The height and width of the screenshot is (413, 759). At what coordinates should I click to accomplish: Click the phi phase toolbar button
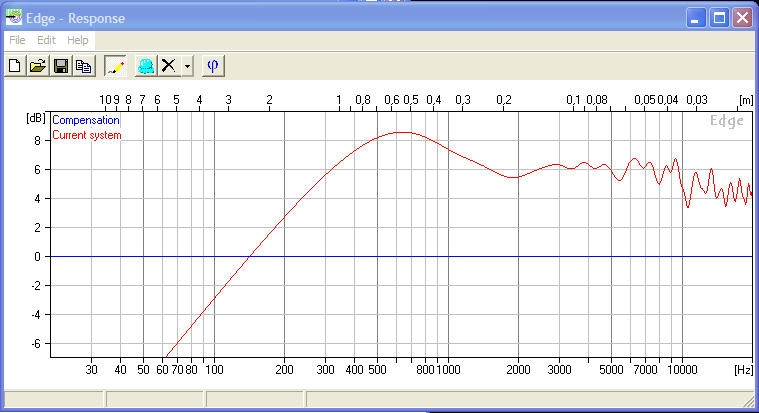click(212, 66)
